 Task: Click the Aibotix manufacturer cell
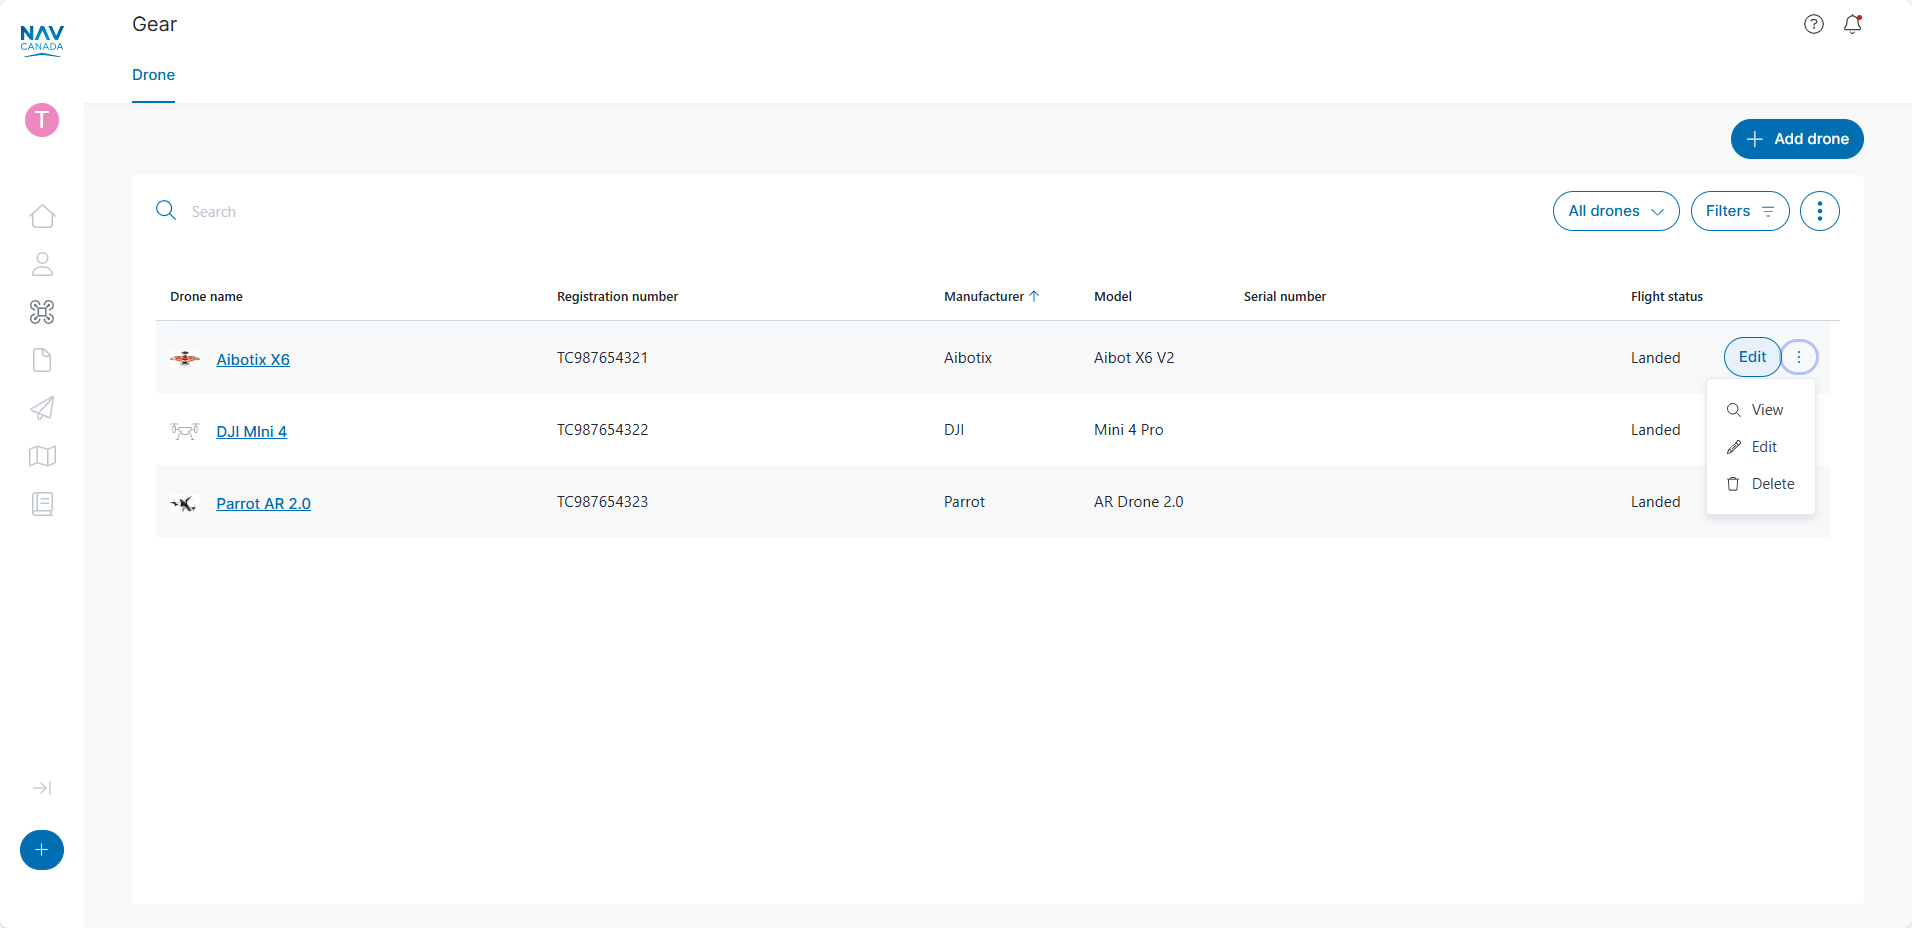(968, 358)
